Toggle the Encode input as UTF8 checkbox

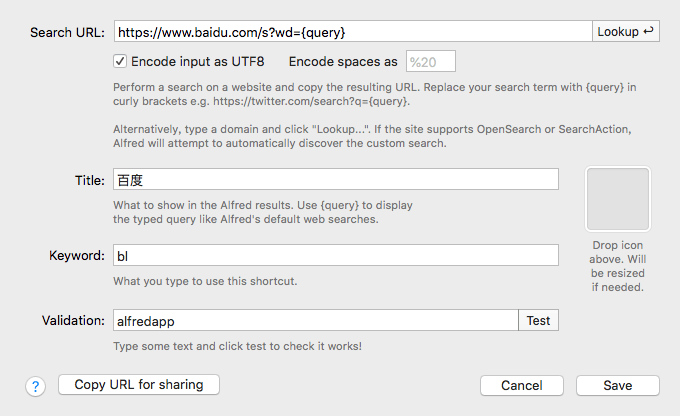(120, 61)
